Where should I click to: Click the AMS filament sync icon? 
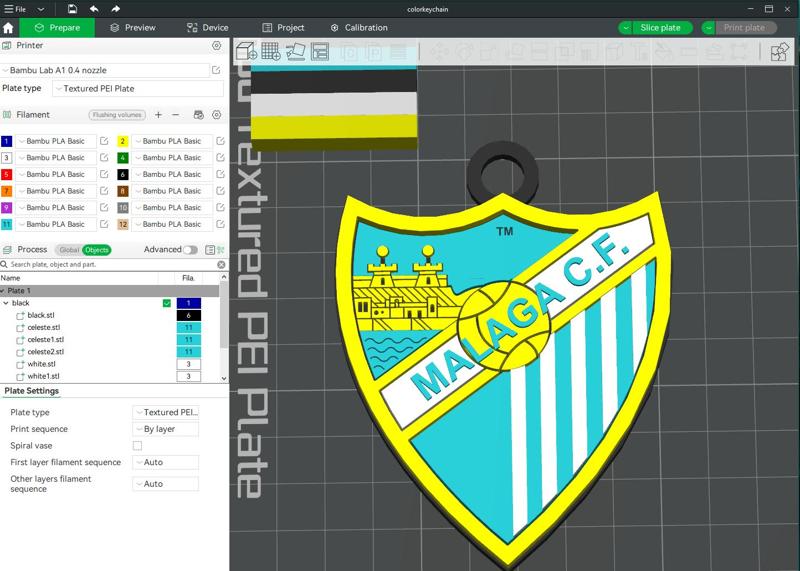198,115
